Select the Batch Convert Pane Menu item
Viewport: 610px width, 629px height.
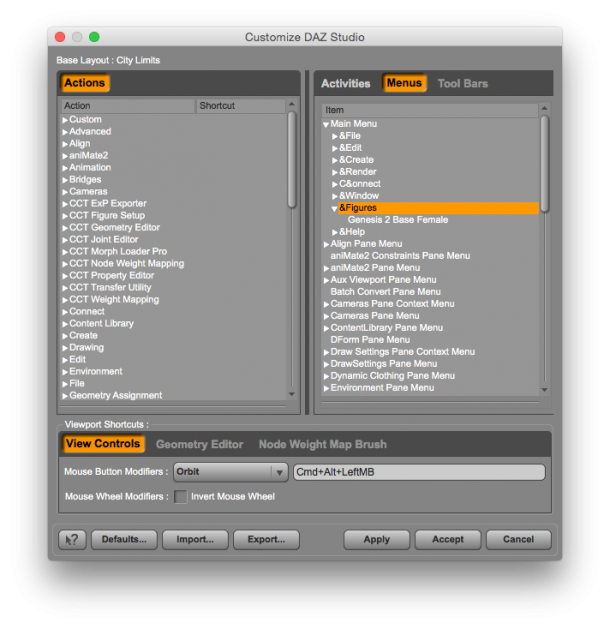click(385, 292)
